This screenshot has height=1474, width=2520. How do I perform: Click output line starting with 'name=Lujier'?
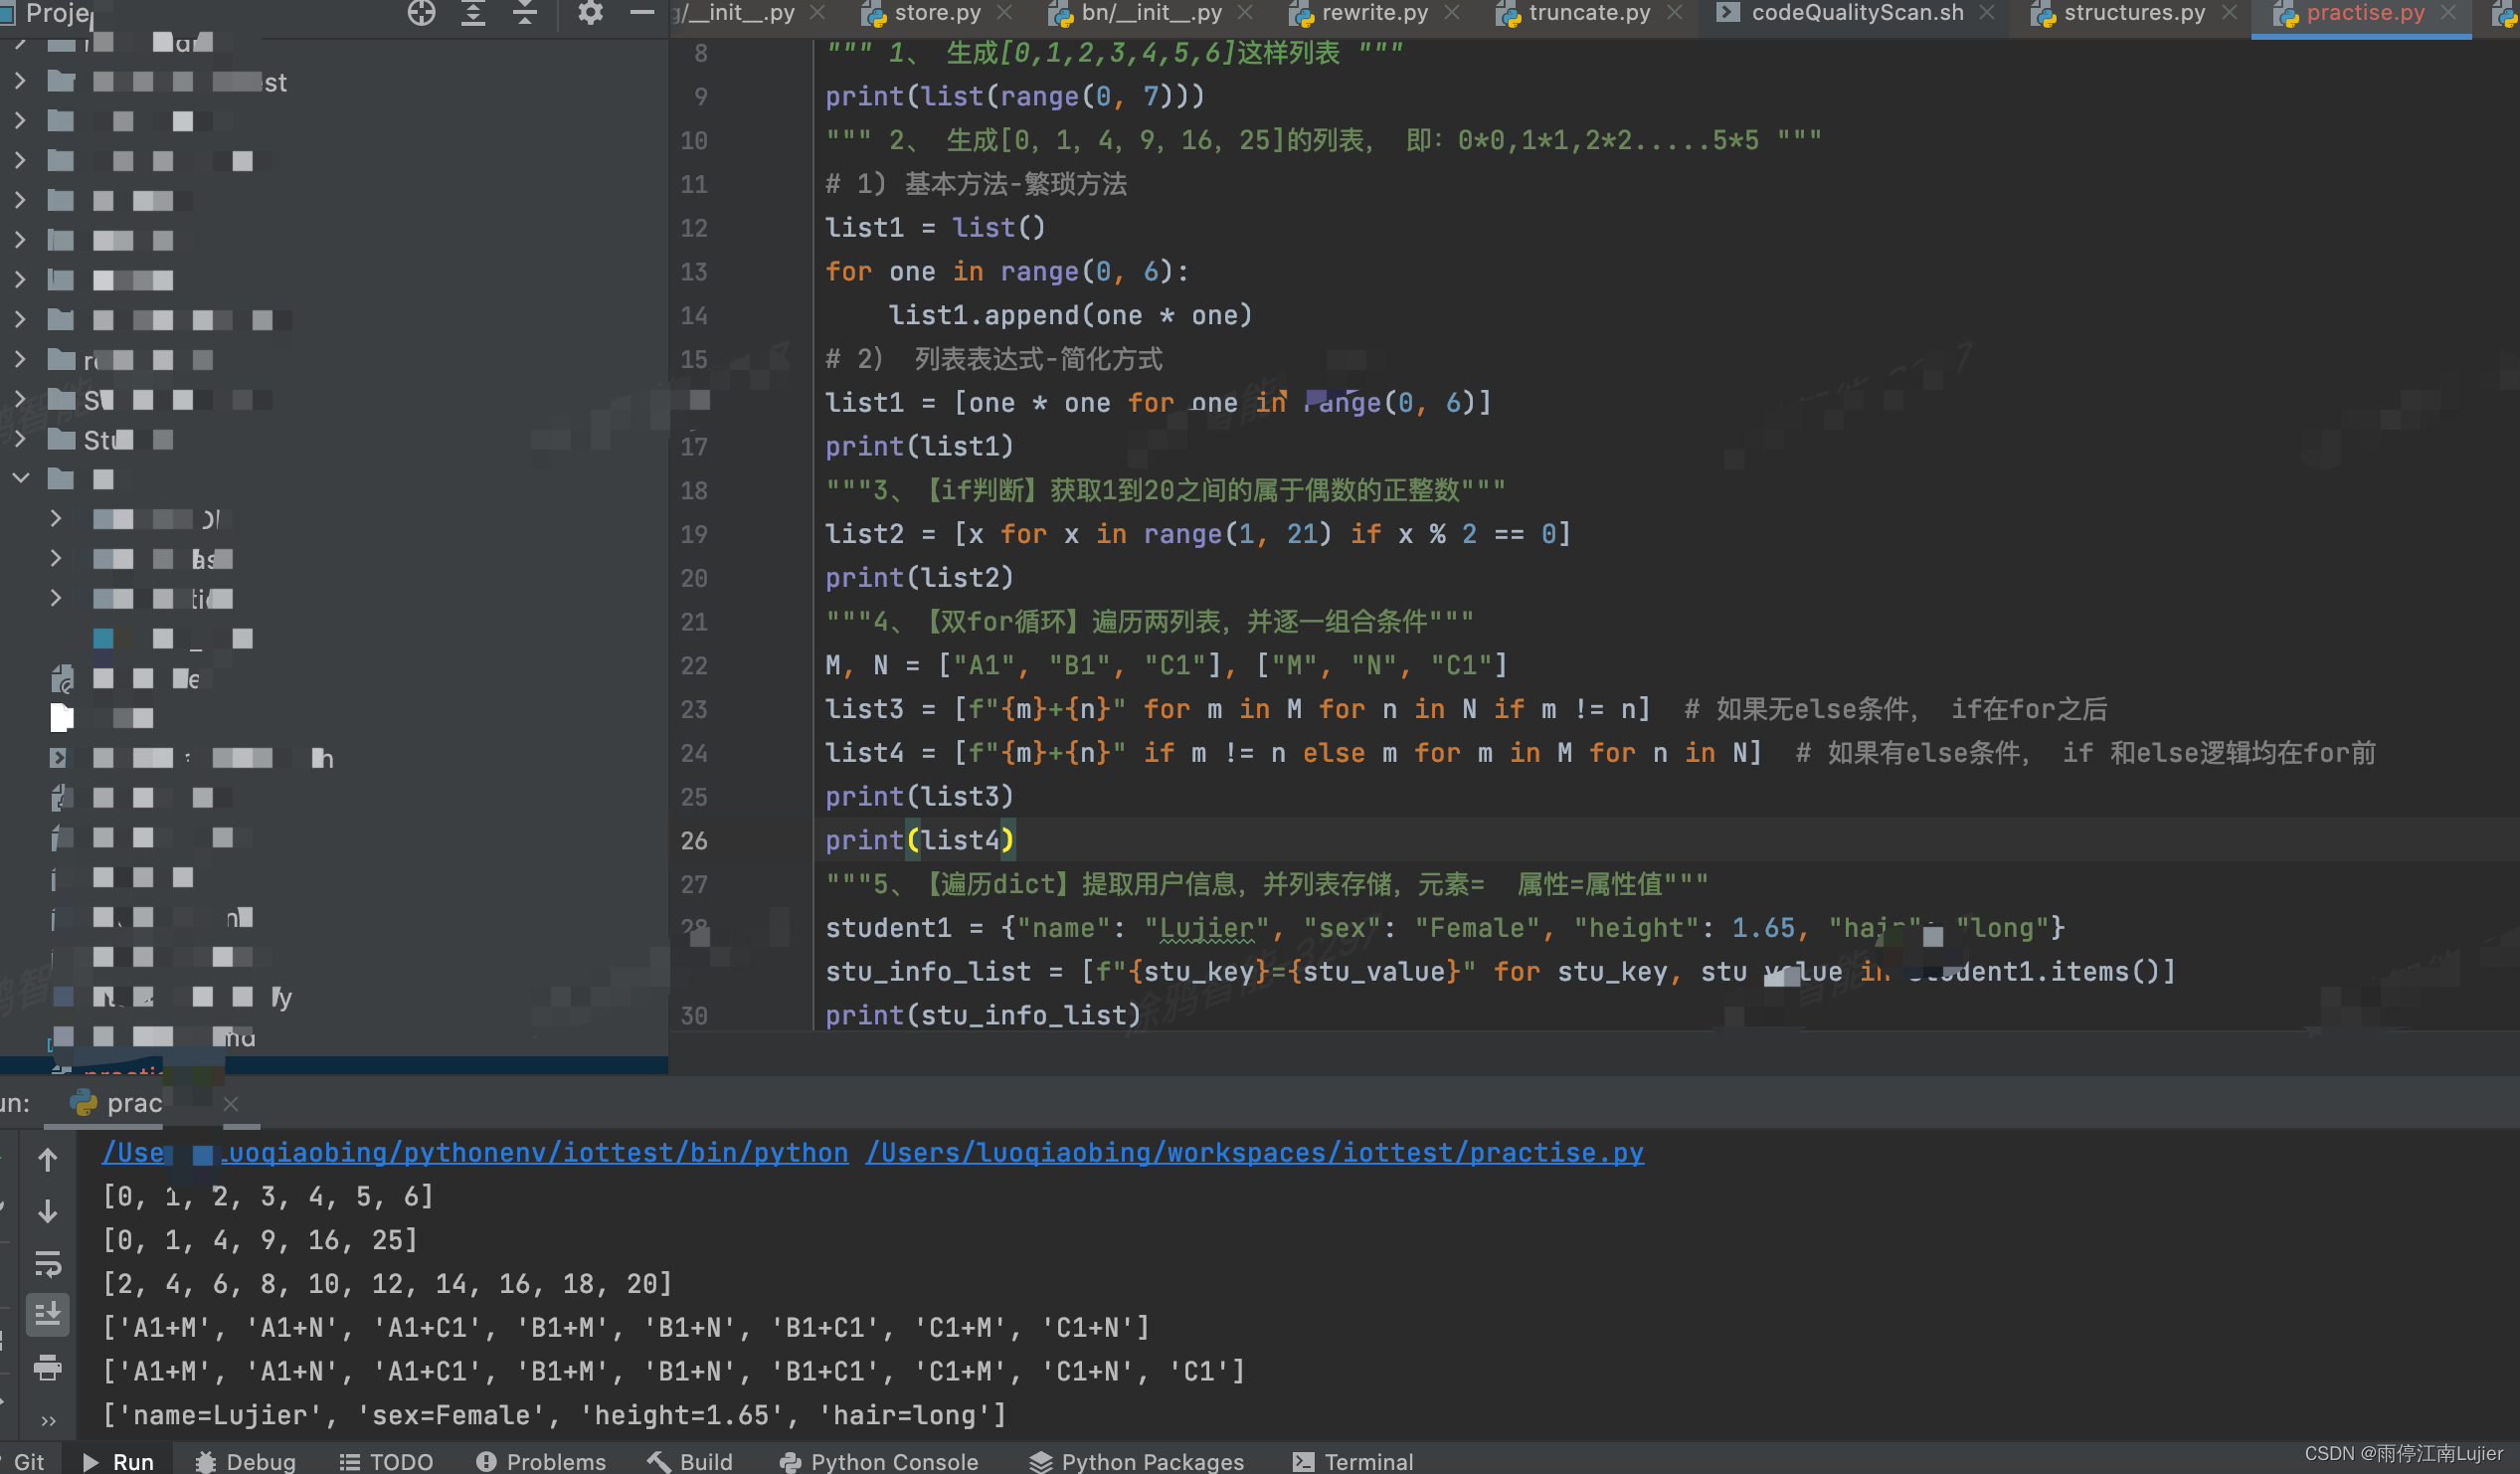pos(554,1415)
